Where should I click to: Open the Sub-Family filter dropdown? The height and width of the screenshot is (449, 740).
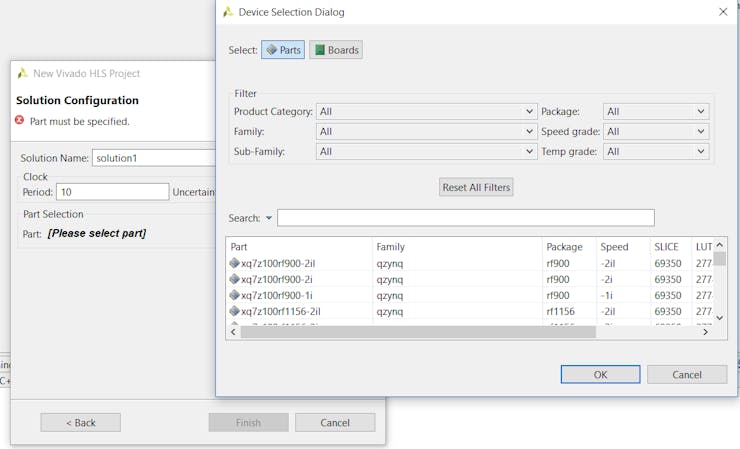[x=426, y=152]
